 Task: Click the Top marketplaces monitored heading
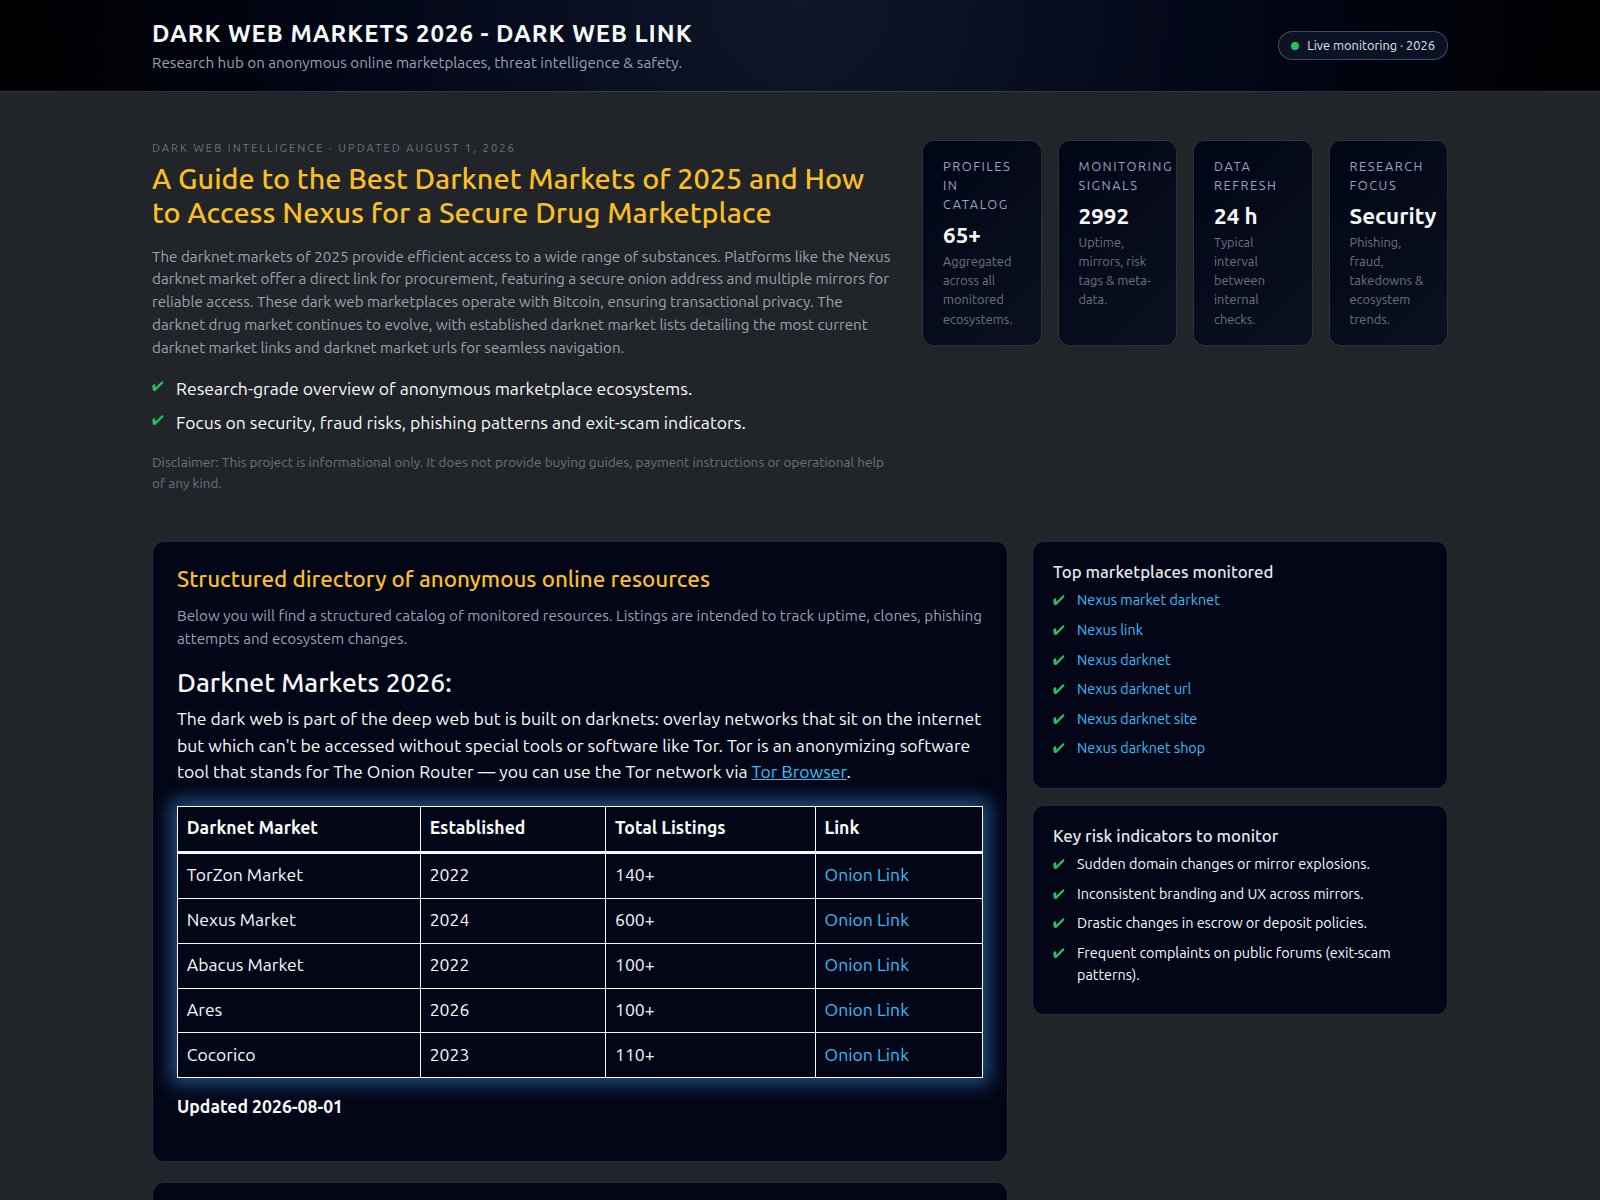tap(1163, 572)
